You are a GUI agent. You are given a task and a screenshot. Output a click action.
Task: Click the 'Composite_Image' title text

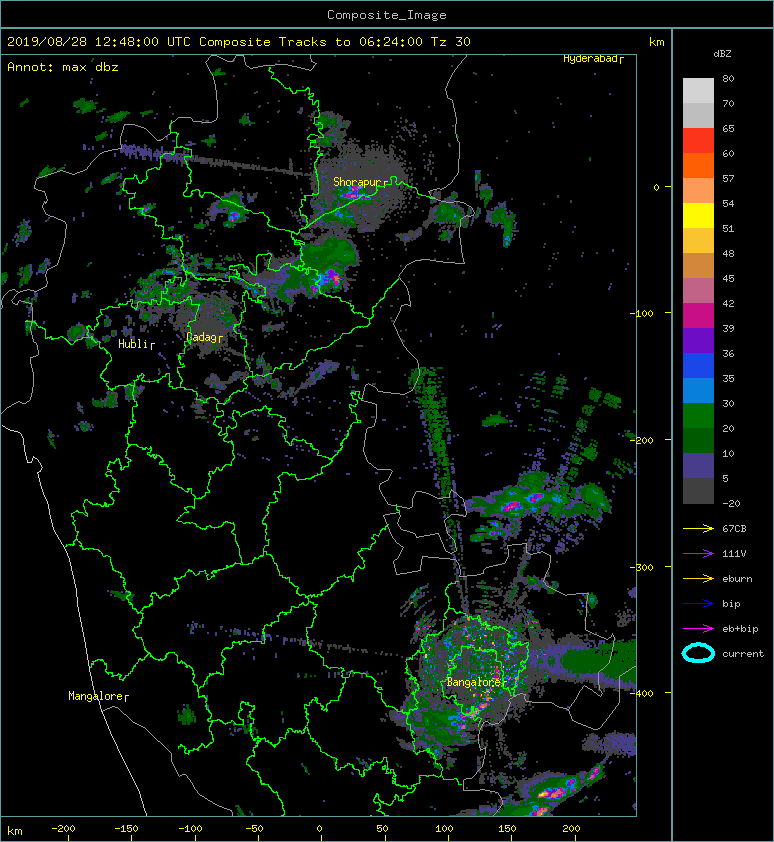coord(387,15)
